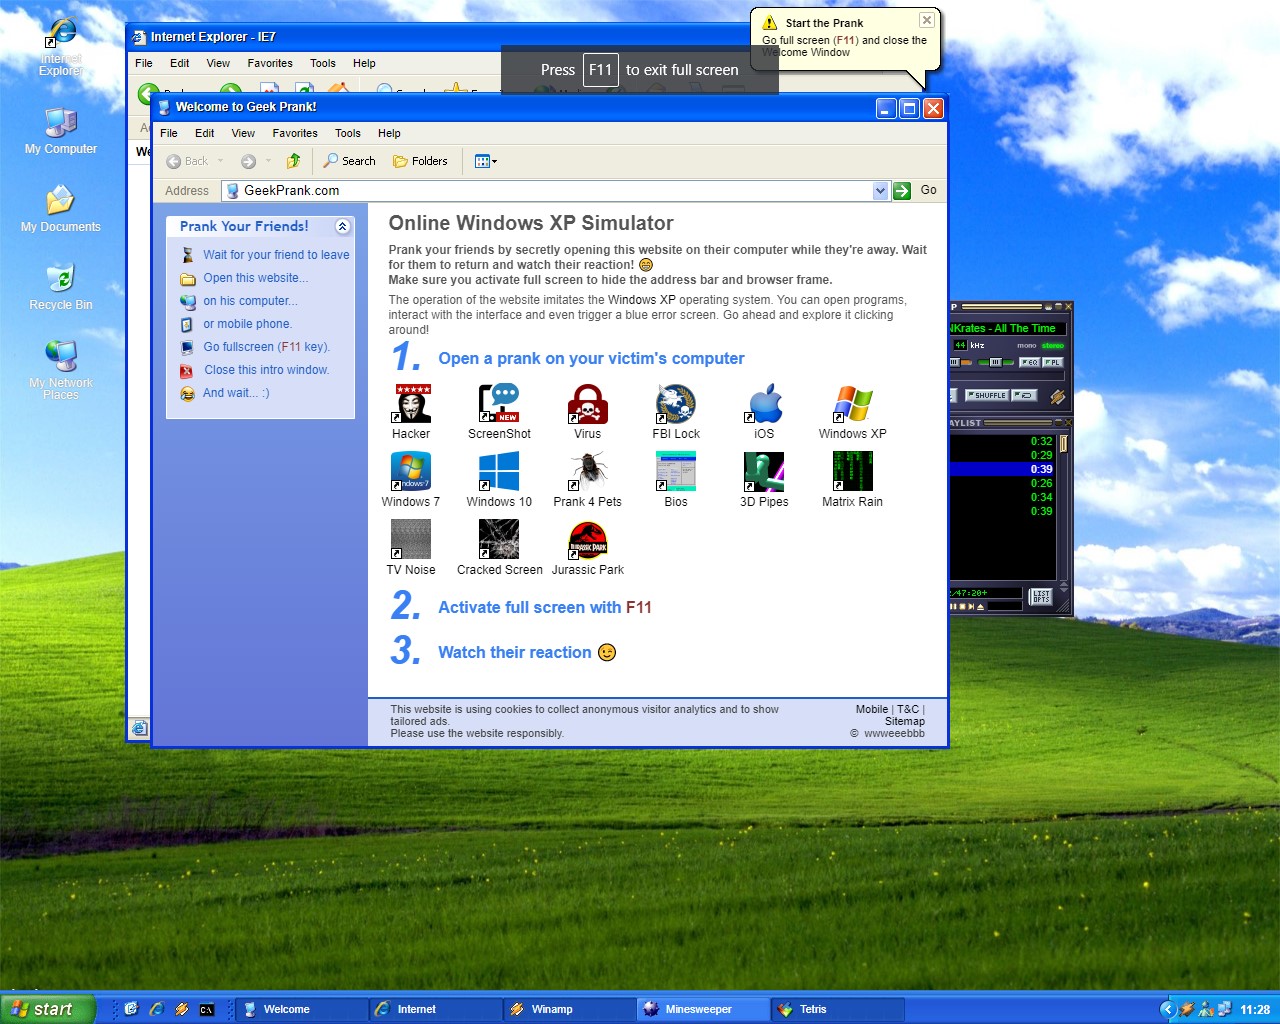Collapse the Prank Your Friends panel
The height and width of the screenshot is (1024, 1280).
click(x=343, y=227)
